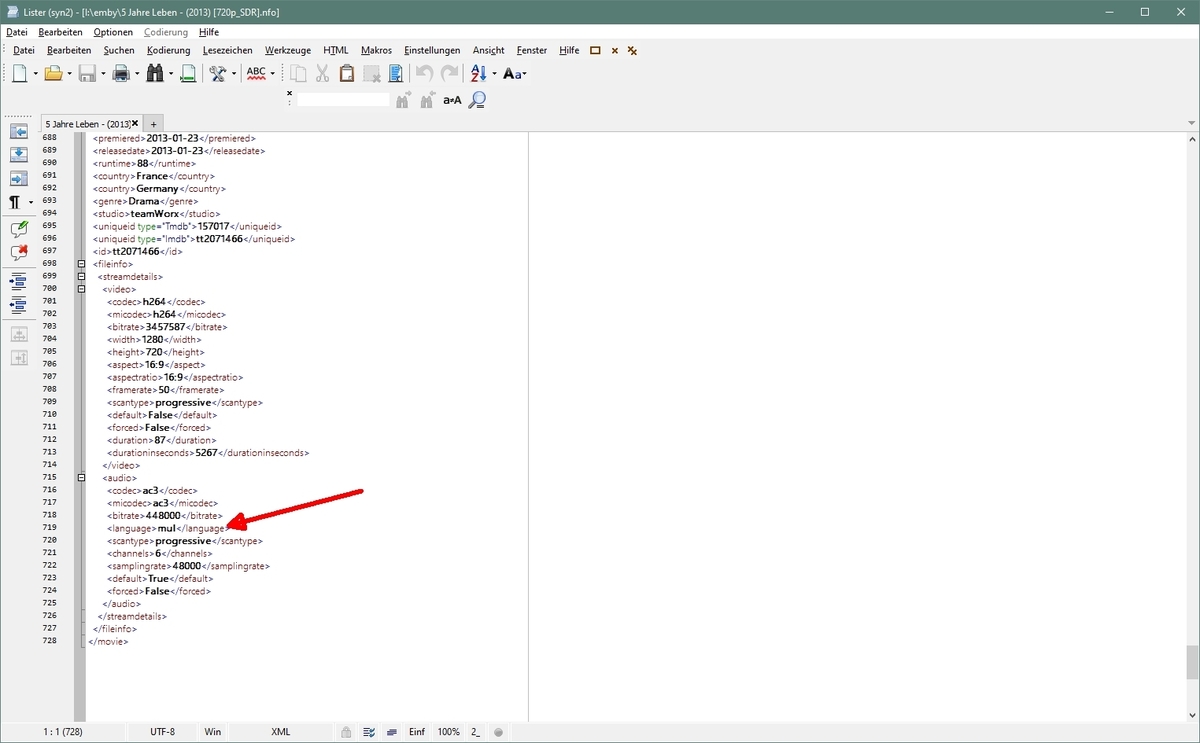Collapse the audio node on line 715
The height and width of the screenshot is (743, 1200).
(x=81, y=478)
